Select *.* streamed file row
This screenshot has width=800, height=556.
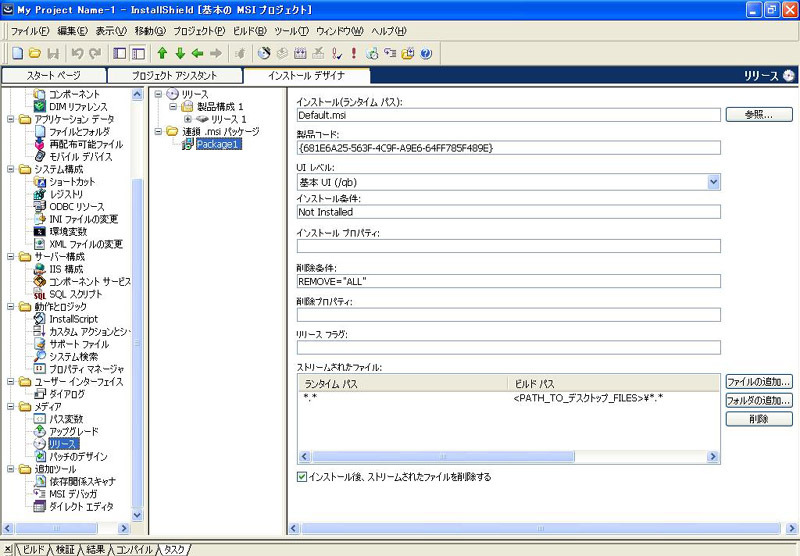click(509, 398)
